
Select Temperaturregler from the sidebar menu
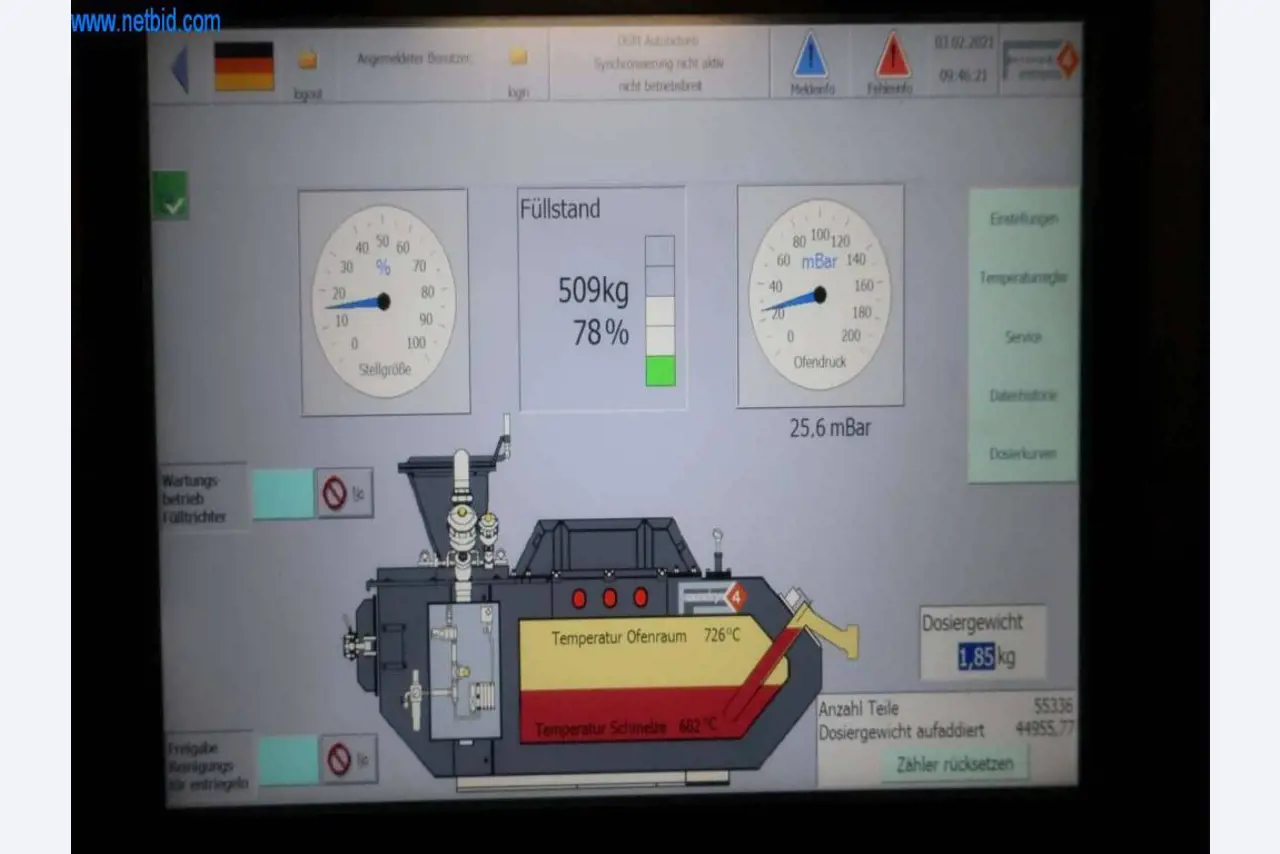1022,277
